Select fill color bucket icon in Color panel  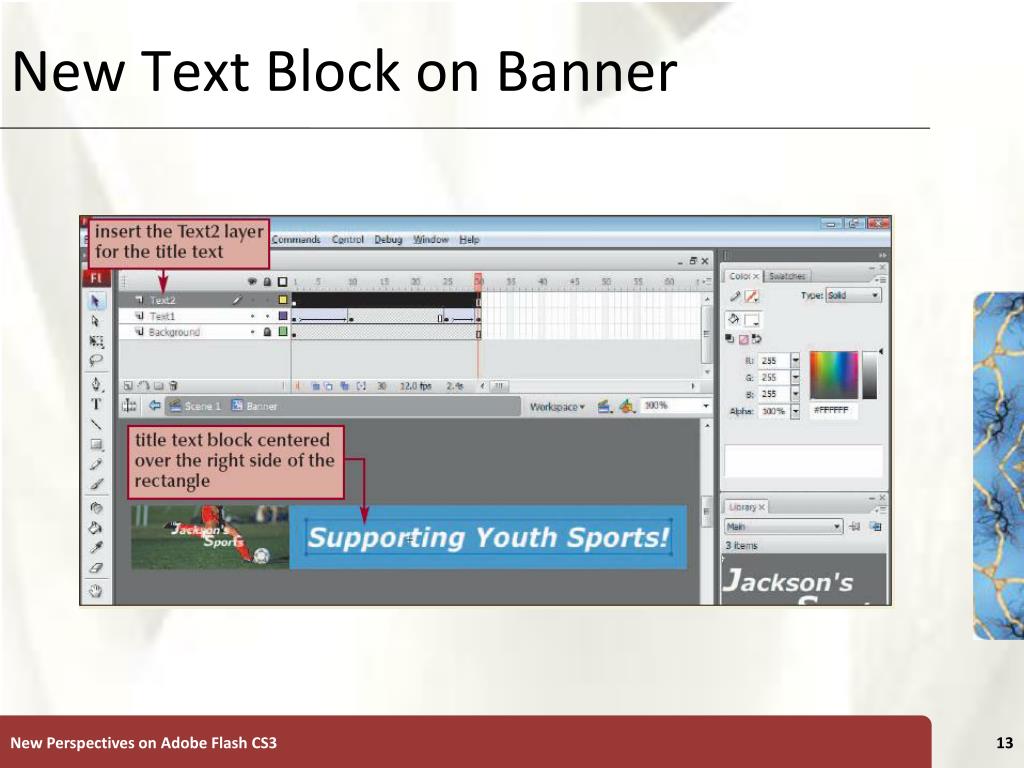733,319
